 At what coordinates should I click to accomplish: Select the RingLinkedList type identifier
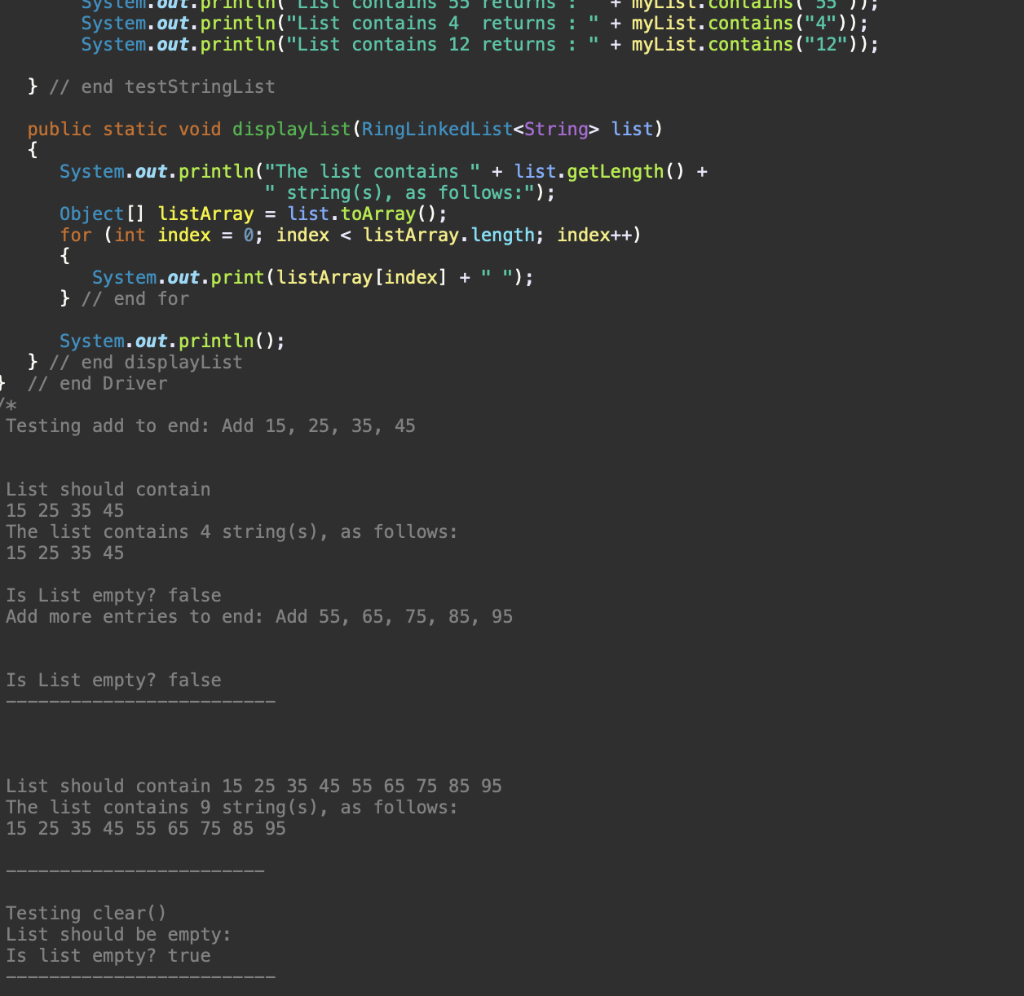click(x=436, y=128)
